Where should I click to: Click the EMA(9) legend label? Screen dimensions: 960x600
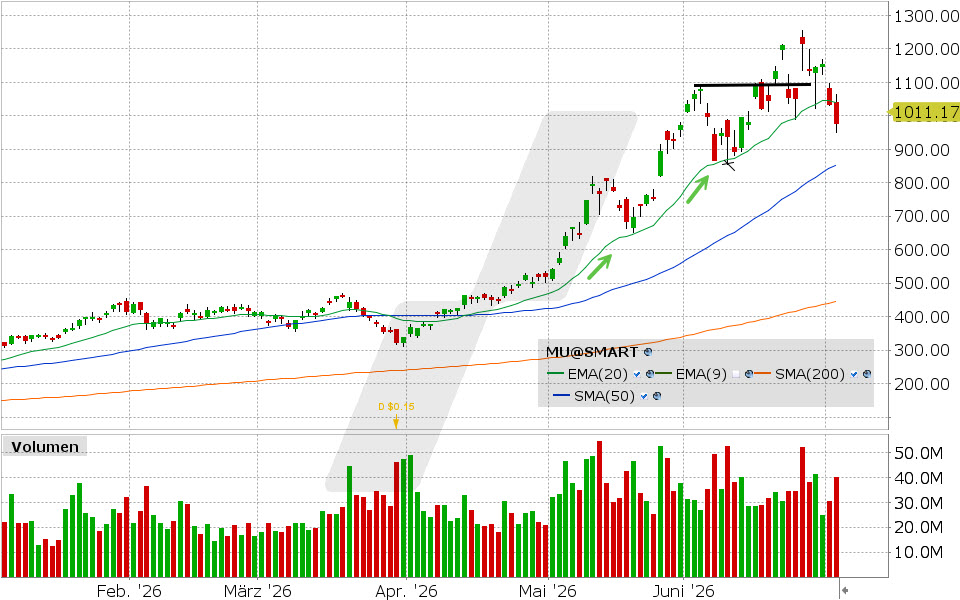click(x=701, y=374)
